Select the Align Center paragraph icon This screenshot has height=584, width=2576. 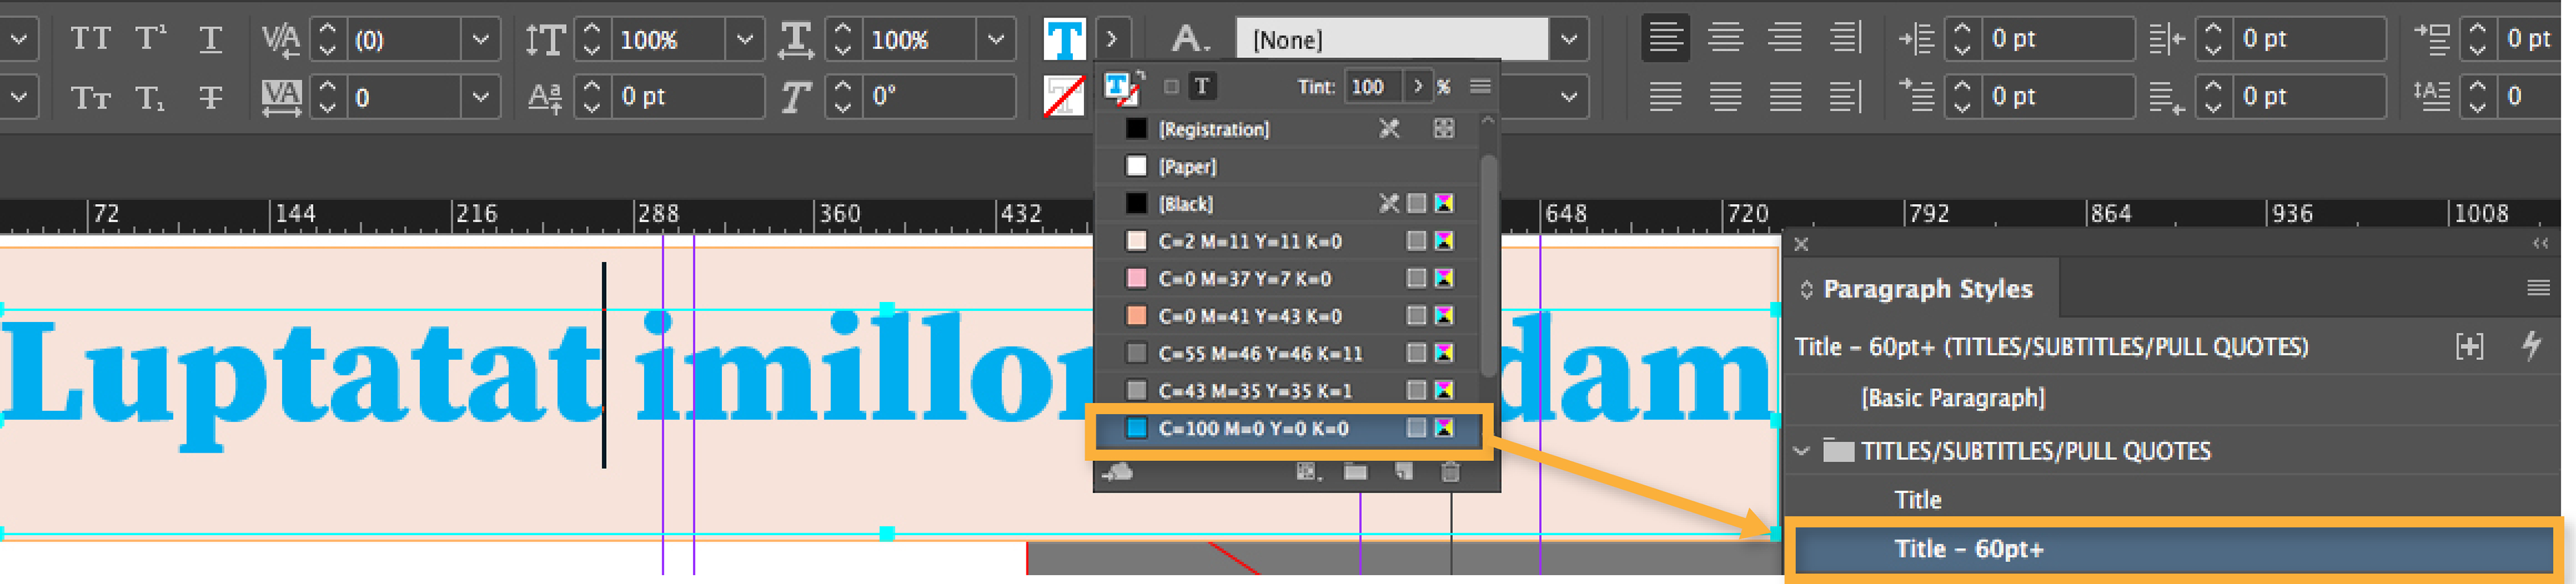pos(1725,38)
